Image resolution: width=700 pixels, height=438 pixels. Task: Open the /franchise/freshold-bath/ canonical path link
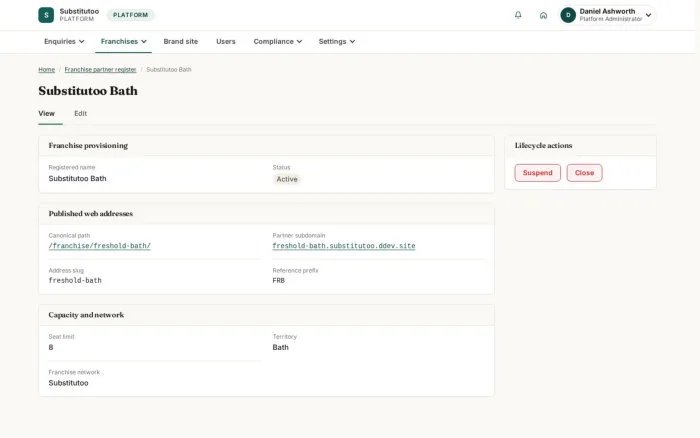point(100,246)
